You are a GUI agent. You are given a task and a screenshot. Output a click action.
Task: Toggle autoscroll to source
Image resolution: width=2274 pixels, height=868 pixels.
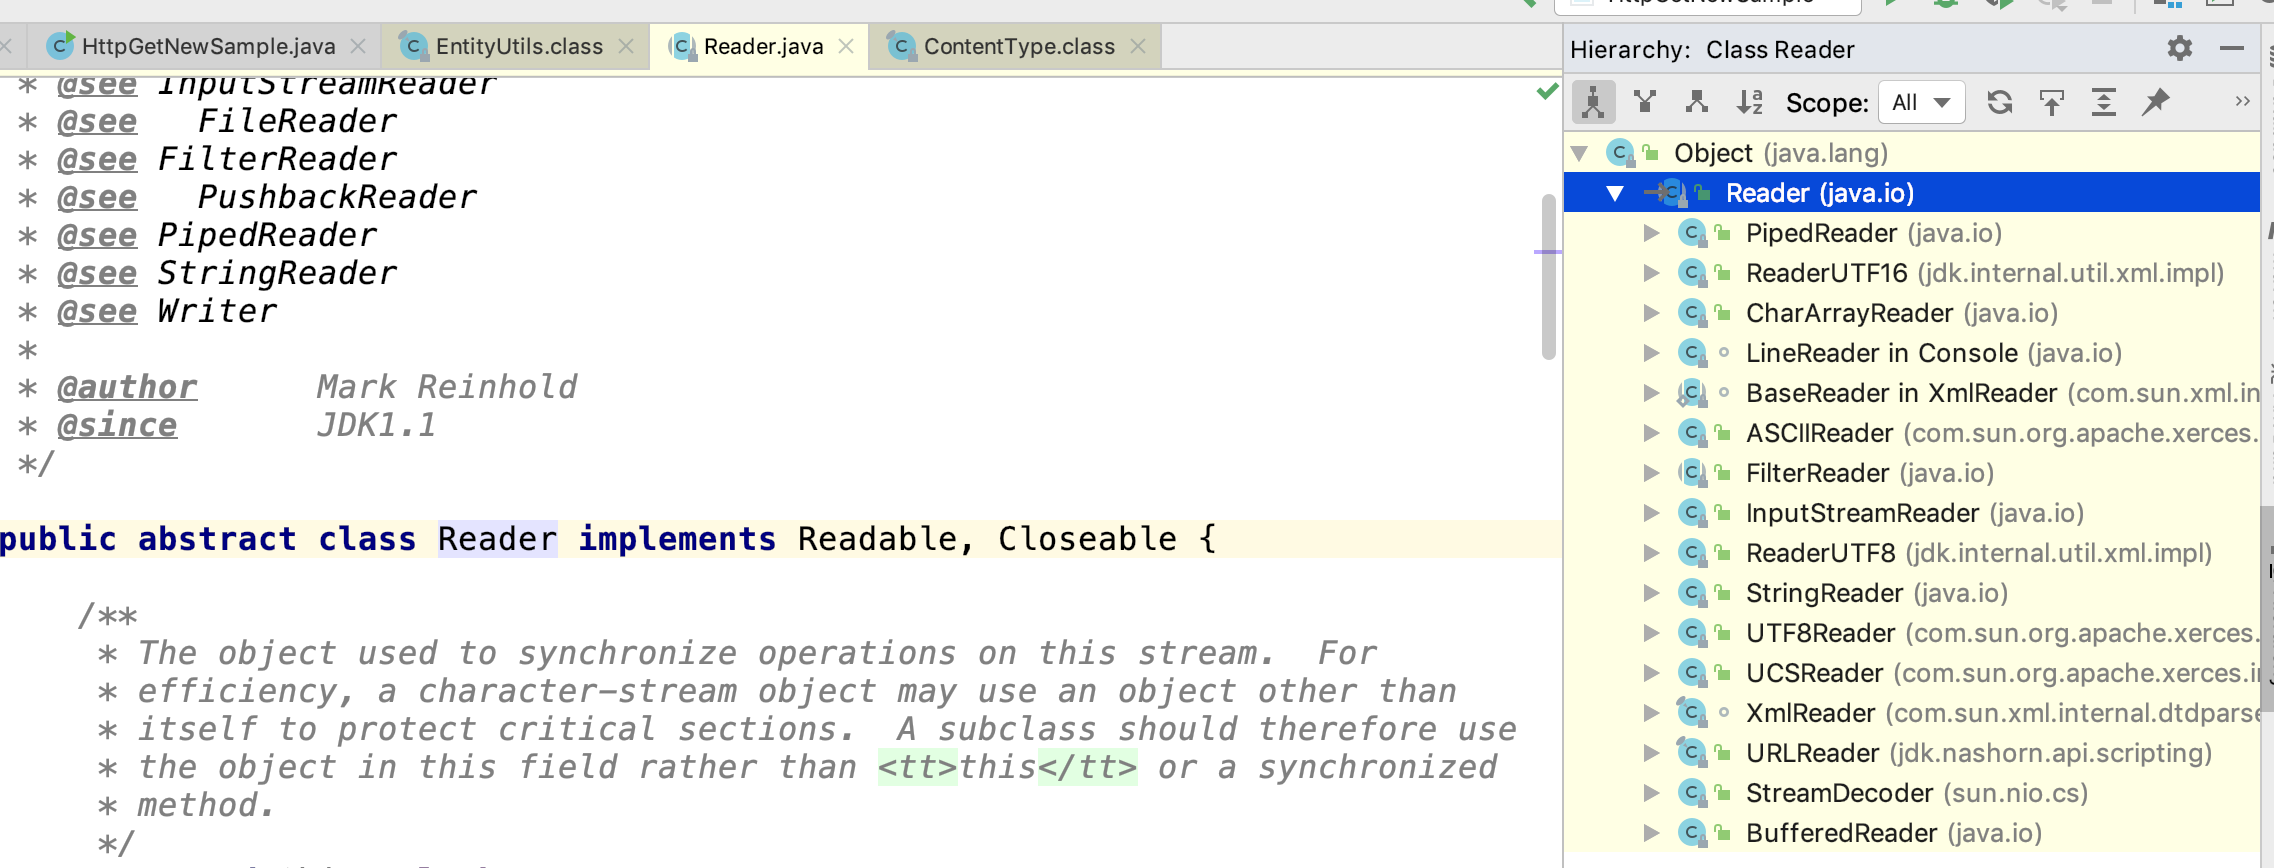[2052, 102]
